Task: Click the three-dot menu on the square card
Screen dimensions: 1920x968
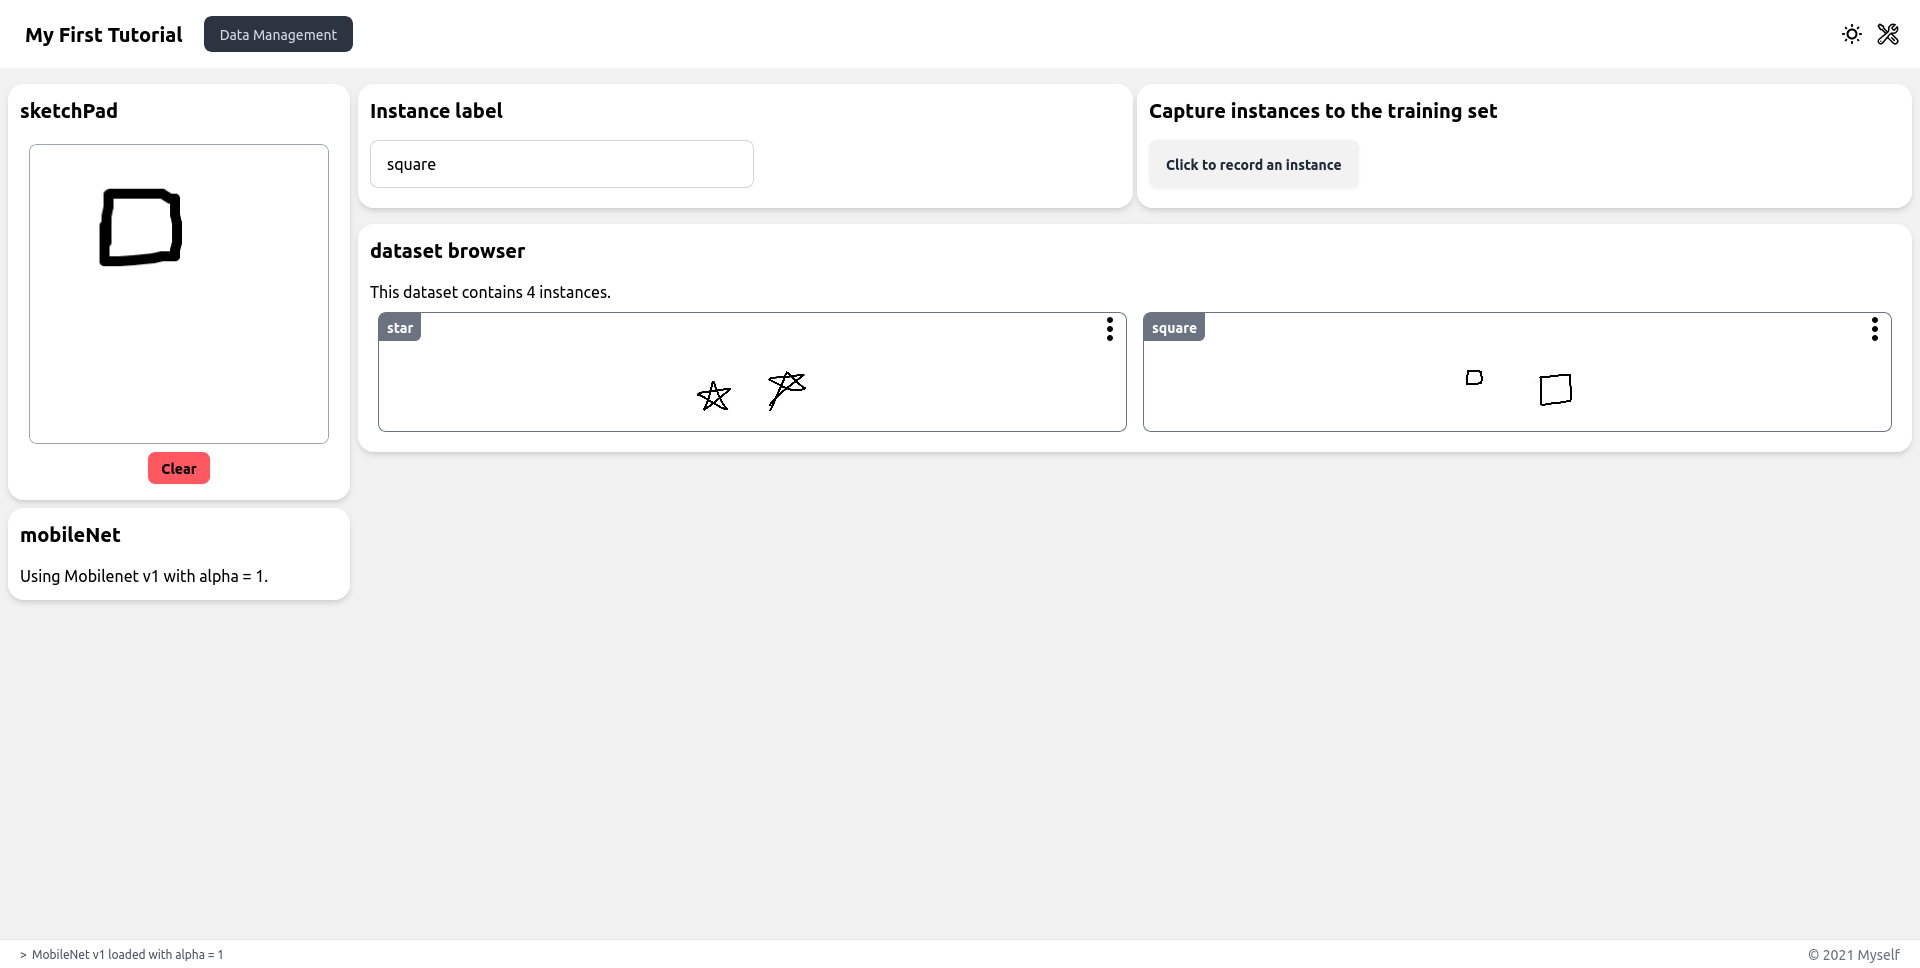Action: pyautogui.click(x=1875, y=329)
